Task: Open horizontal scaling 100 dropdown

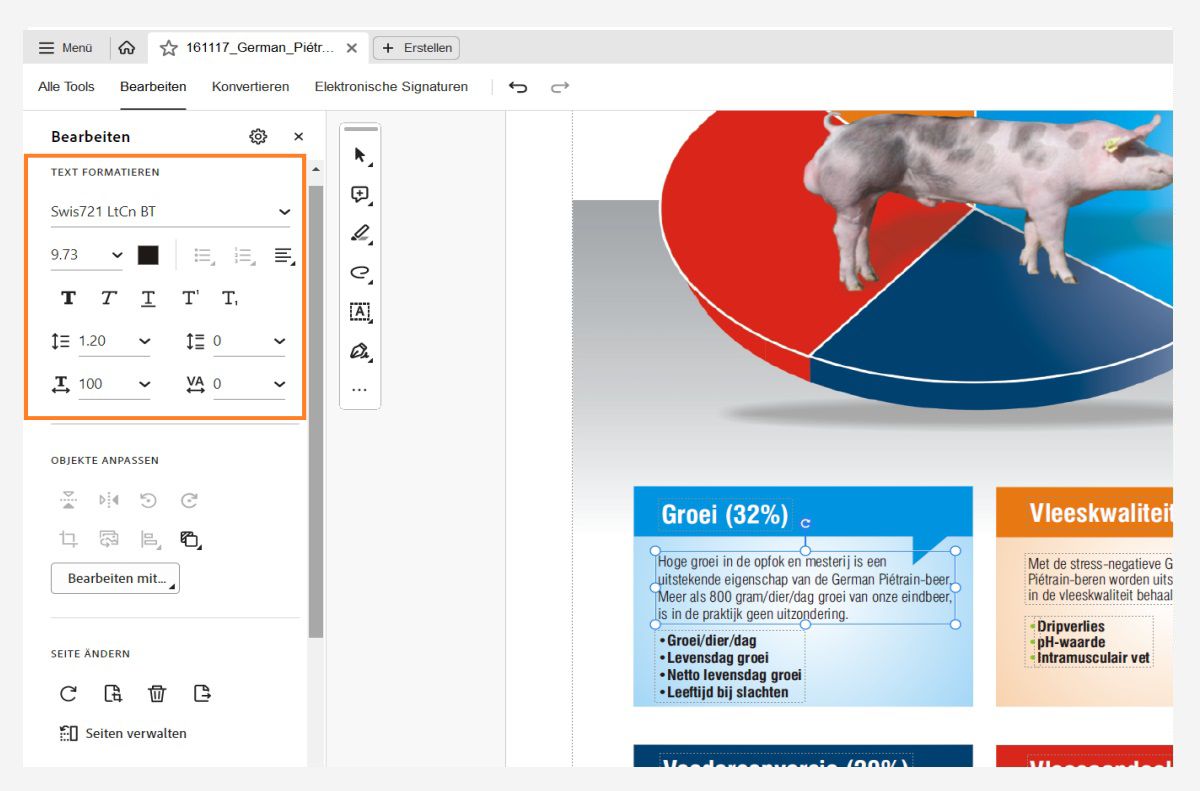Action: pyautogui.click(x=114, y=384)
